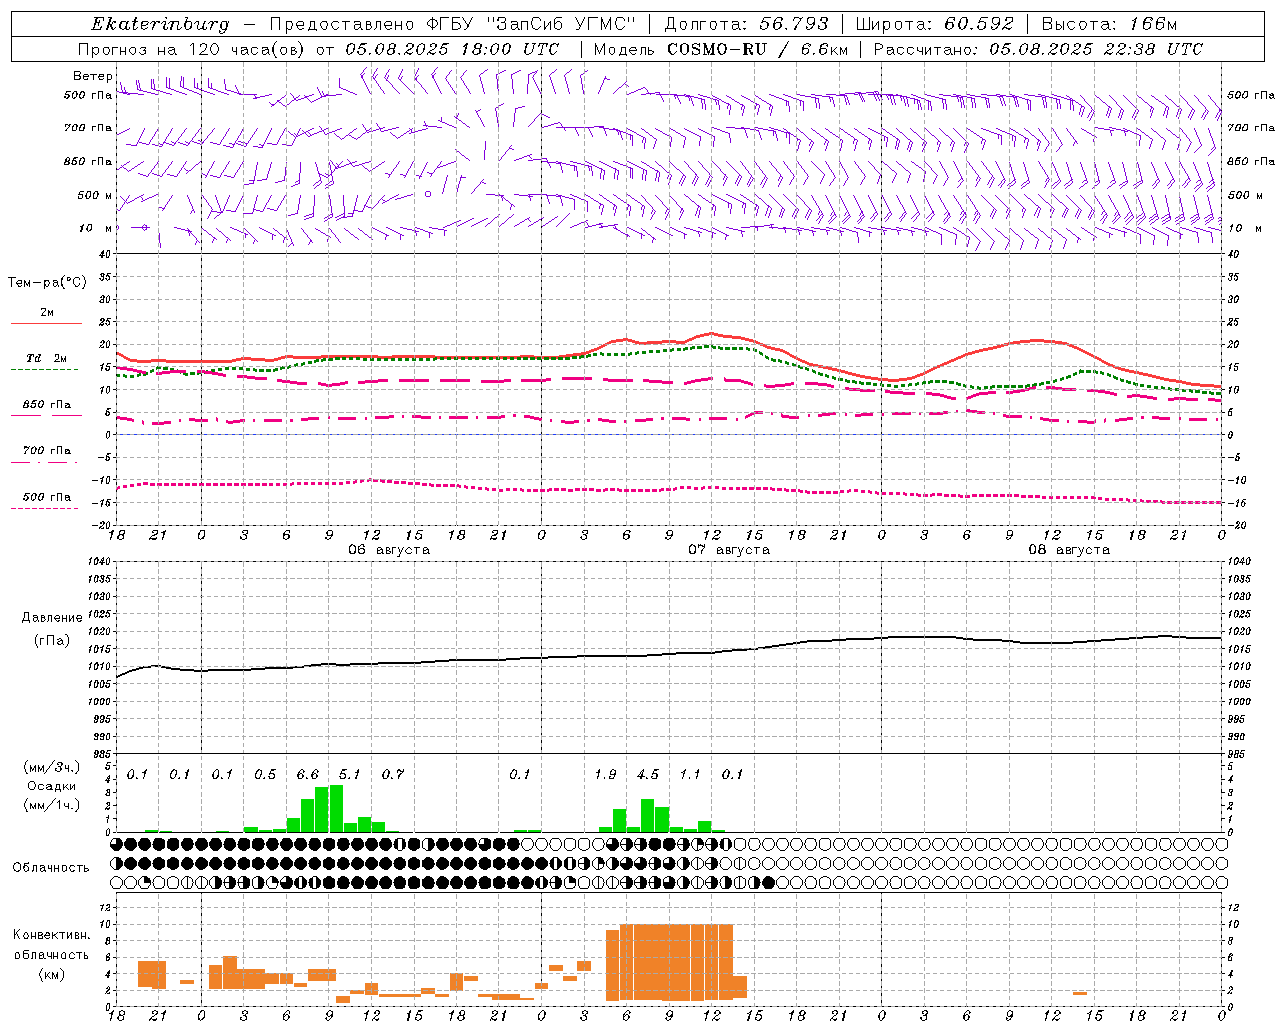Select the '(мм/1ч.)' unit label
This screenshot has height=1024, width=1280.
(x=52, y=805)
